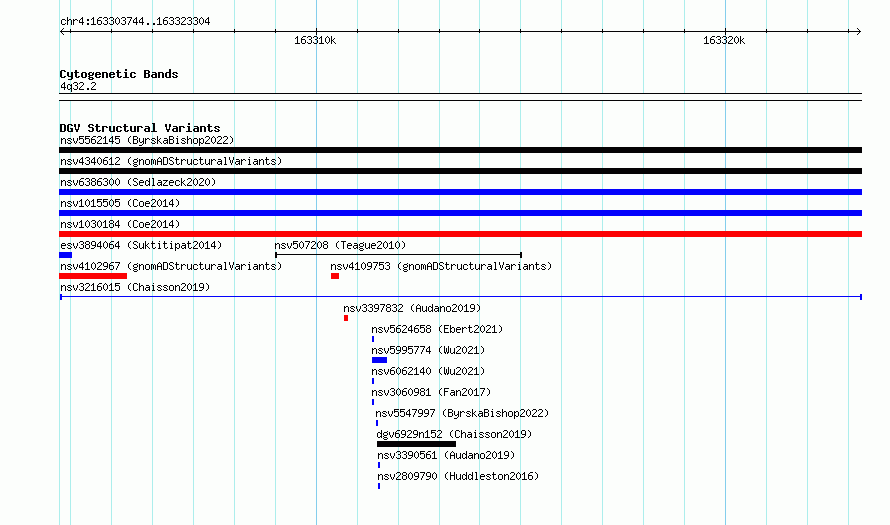The width and height of the screenshot is (890, 525).
Task: Open variant nsv5547997 (ByrskaBishop2022) label
Action: coord(462,414)
